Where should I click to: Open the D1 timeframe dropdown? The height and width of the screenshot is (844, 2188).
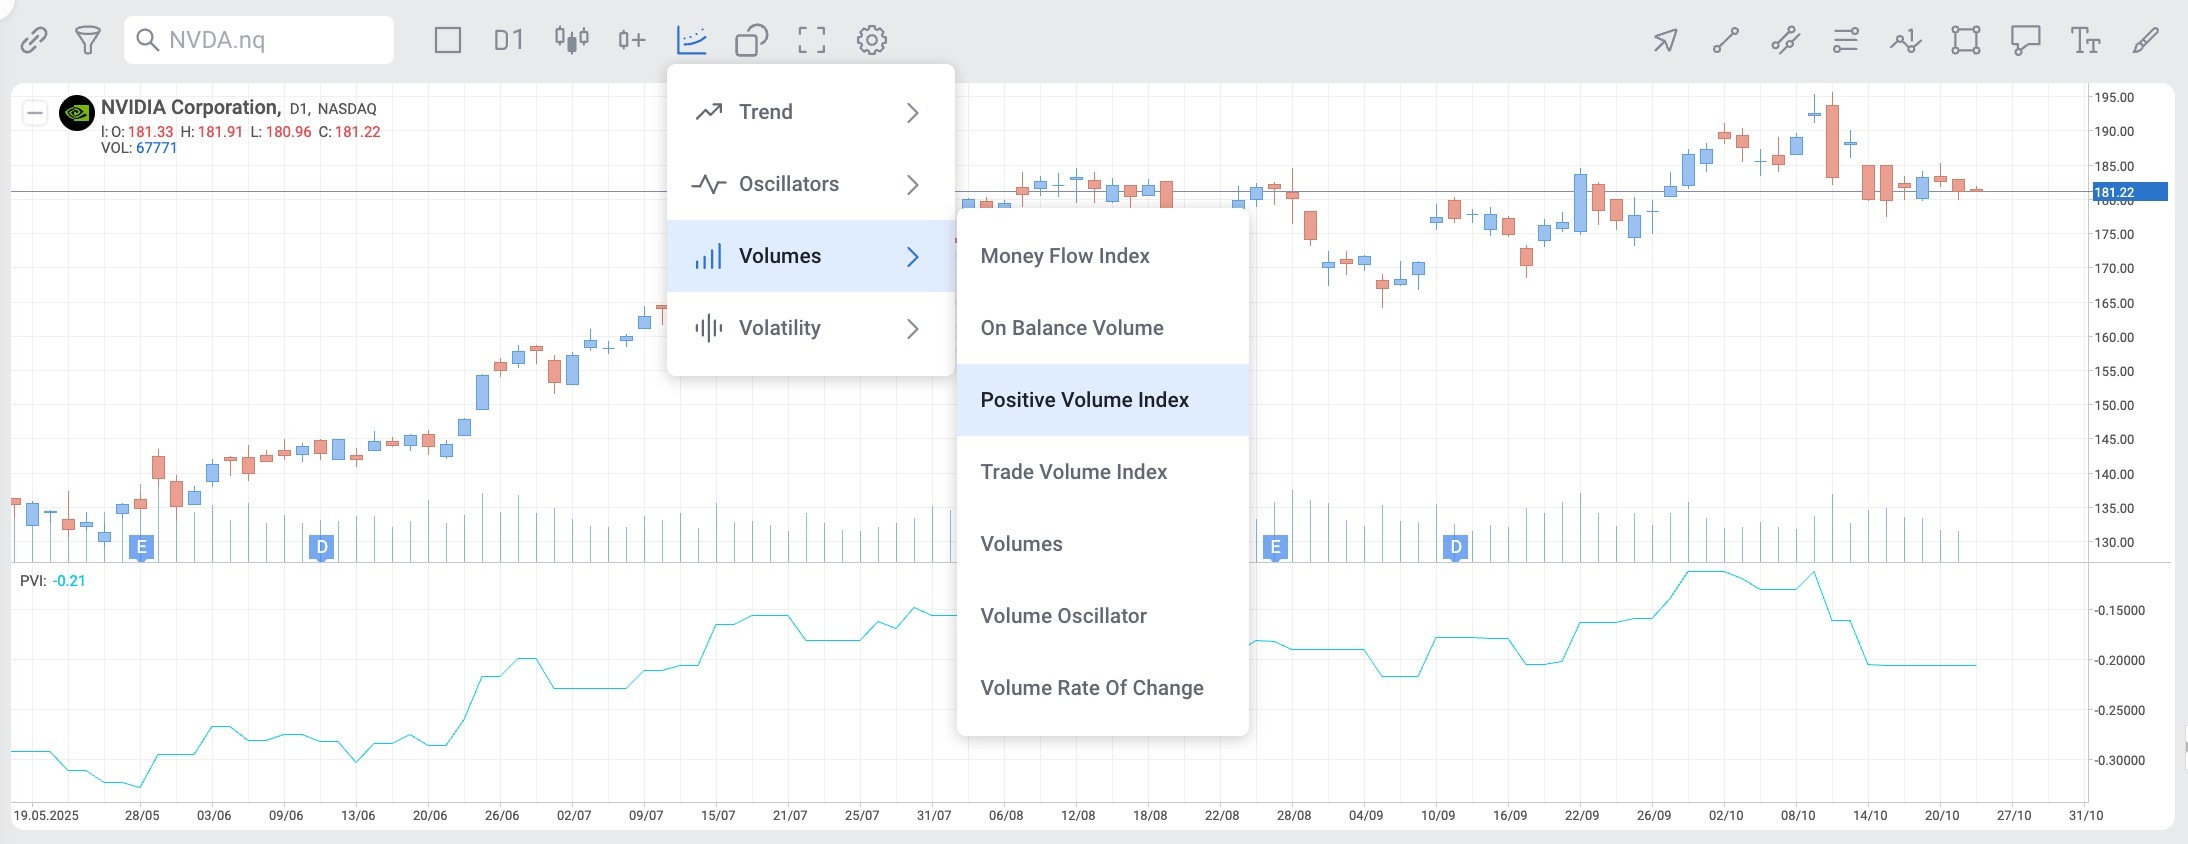(509, 40)
